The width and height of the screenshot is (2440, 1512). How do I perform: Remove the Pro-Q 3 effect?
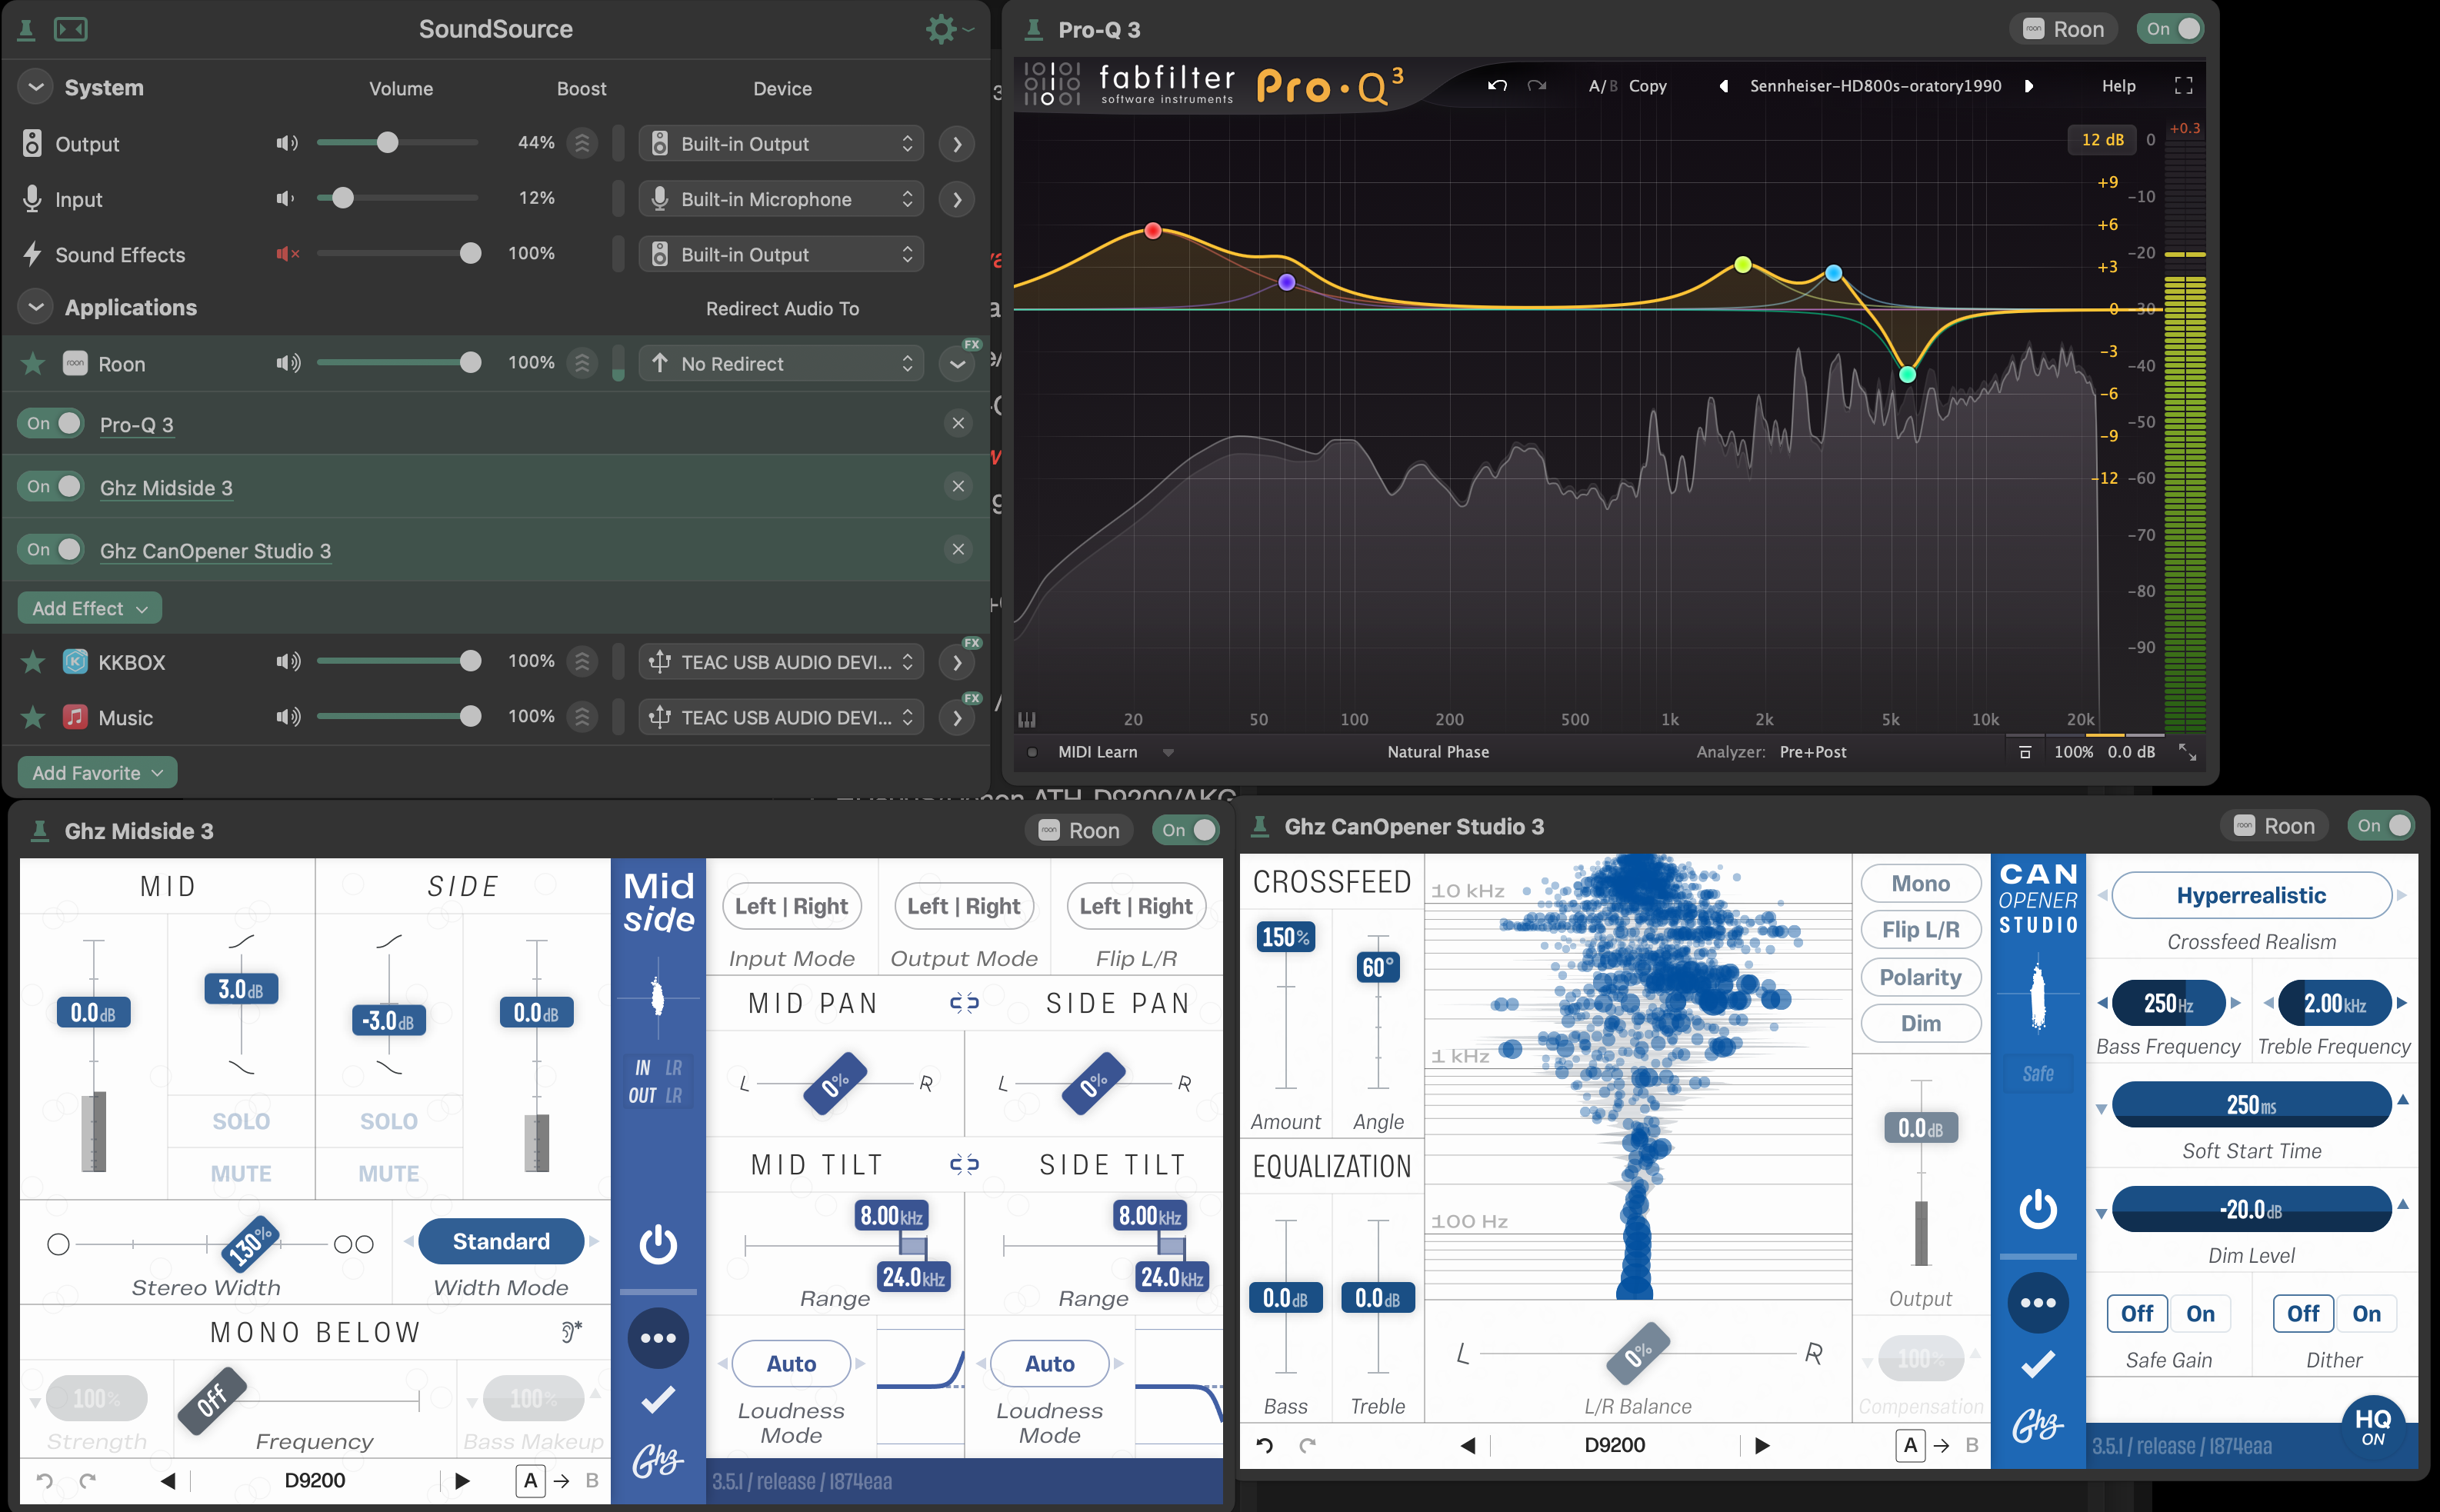tap(958, 423)
